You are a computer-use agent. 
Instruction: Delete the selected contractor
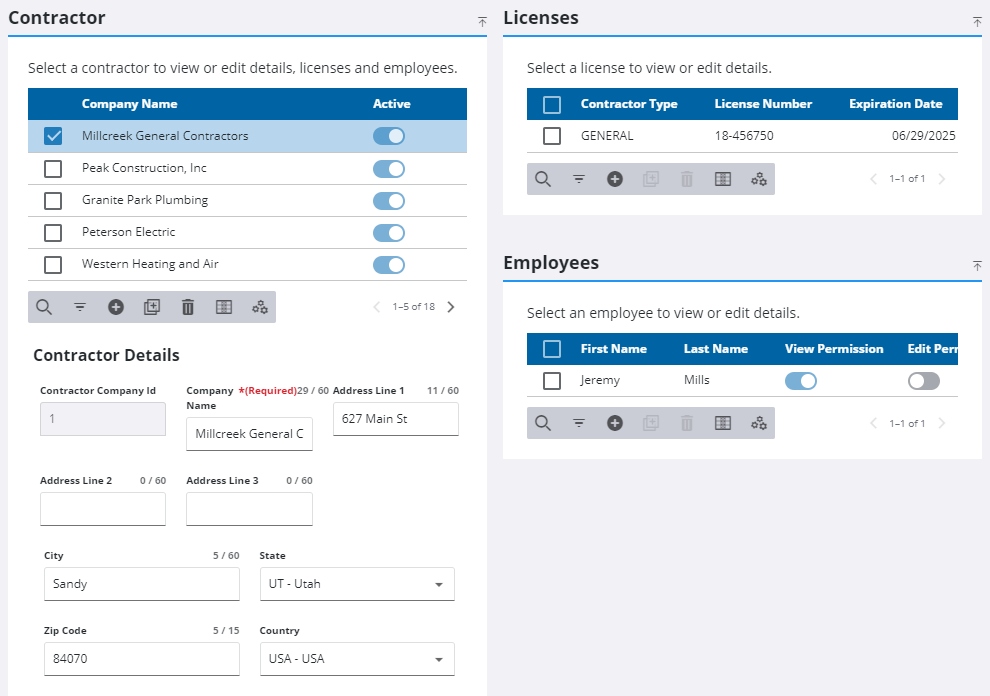(188, 307)
